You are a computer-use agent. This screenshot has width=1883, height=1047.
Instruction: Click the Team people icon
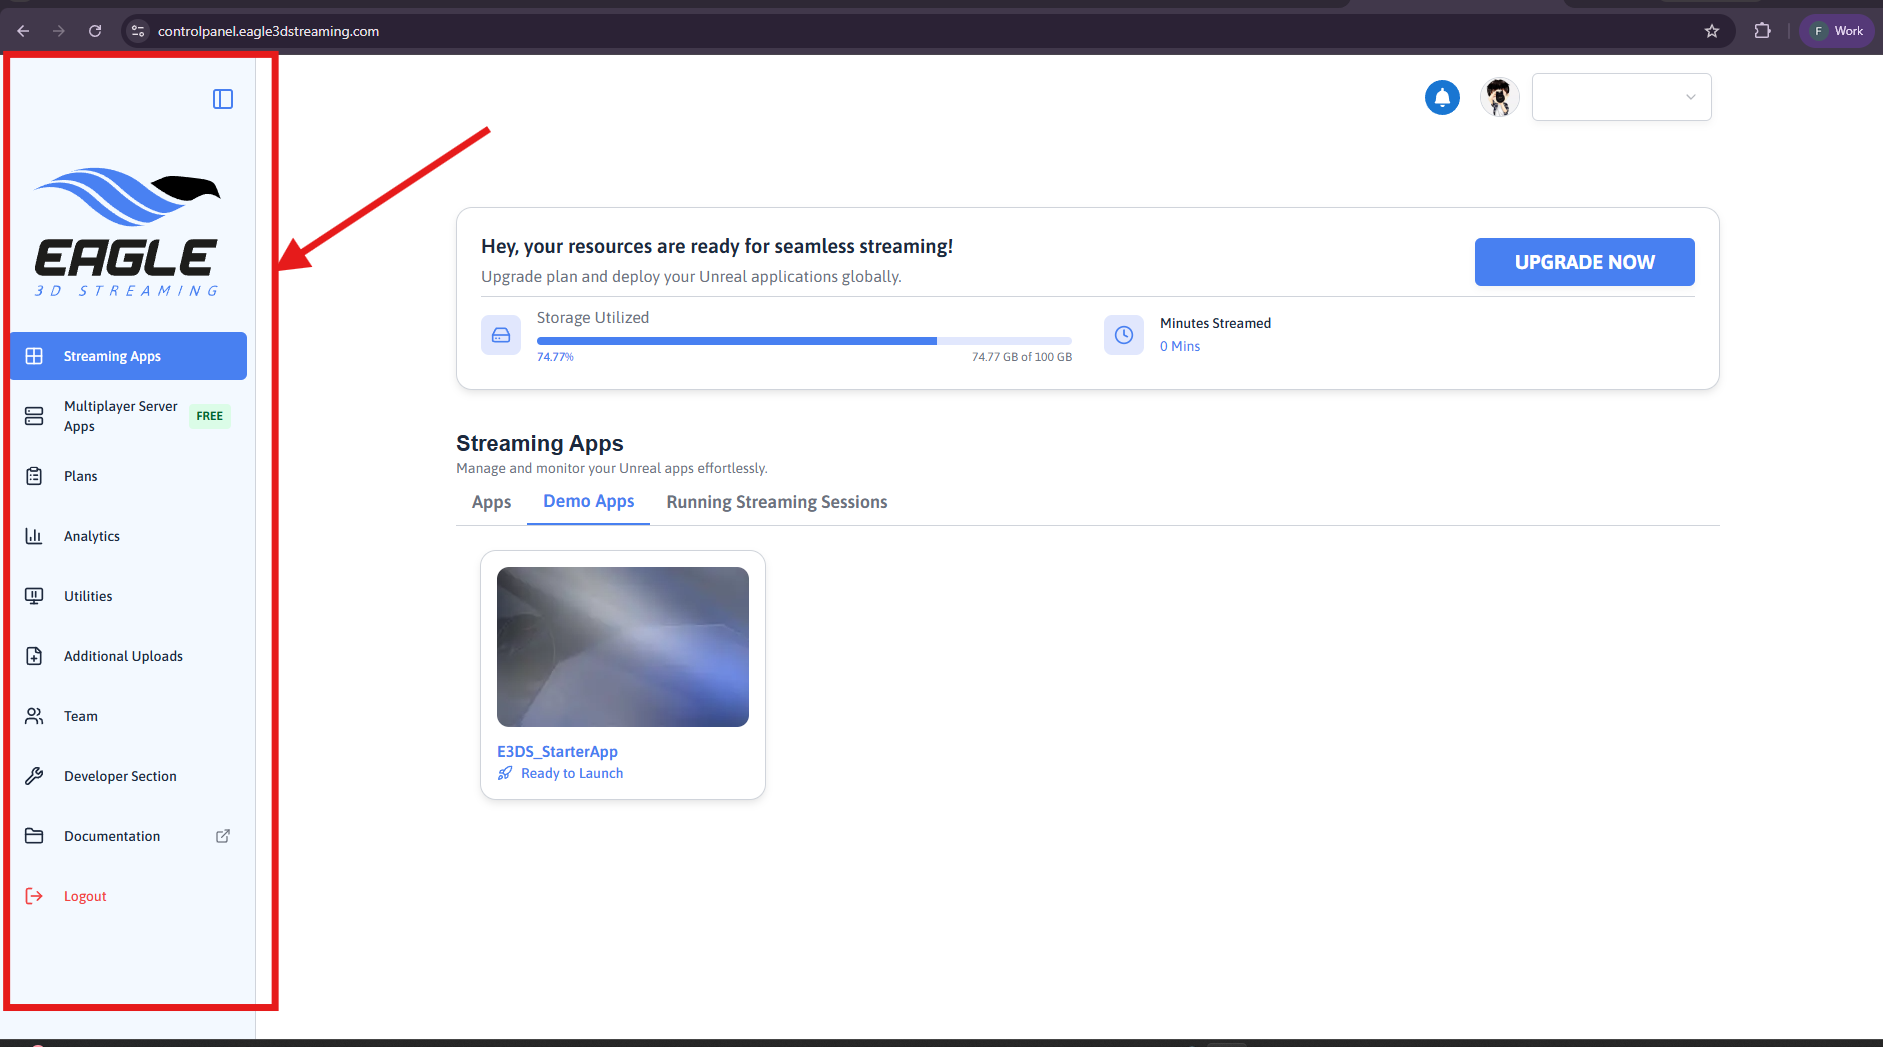(34, 716)
